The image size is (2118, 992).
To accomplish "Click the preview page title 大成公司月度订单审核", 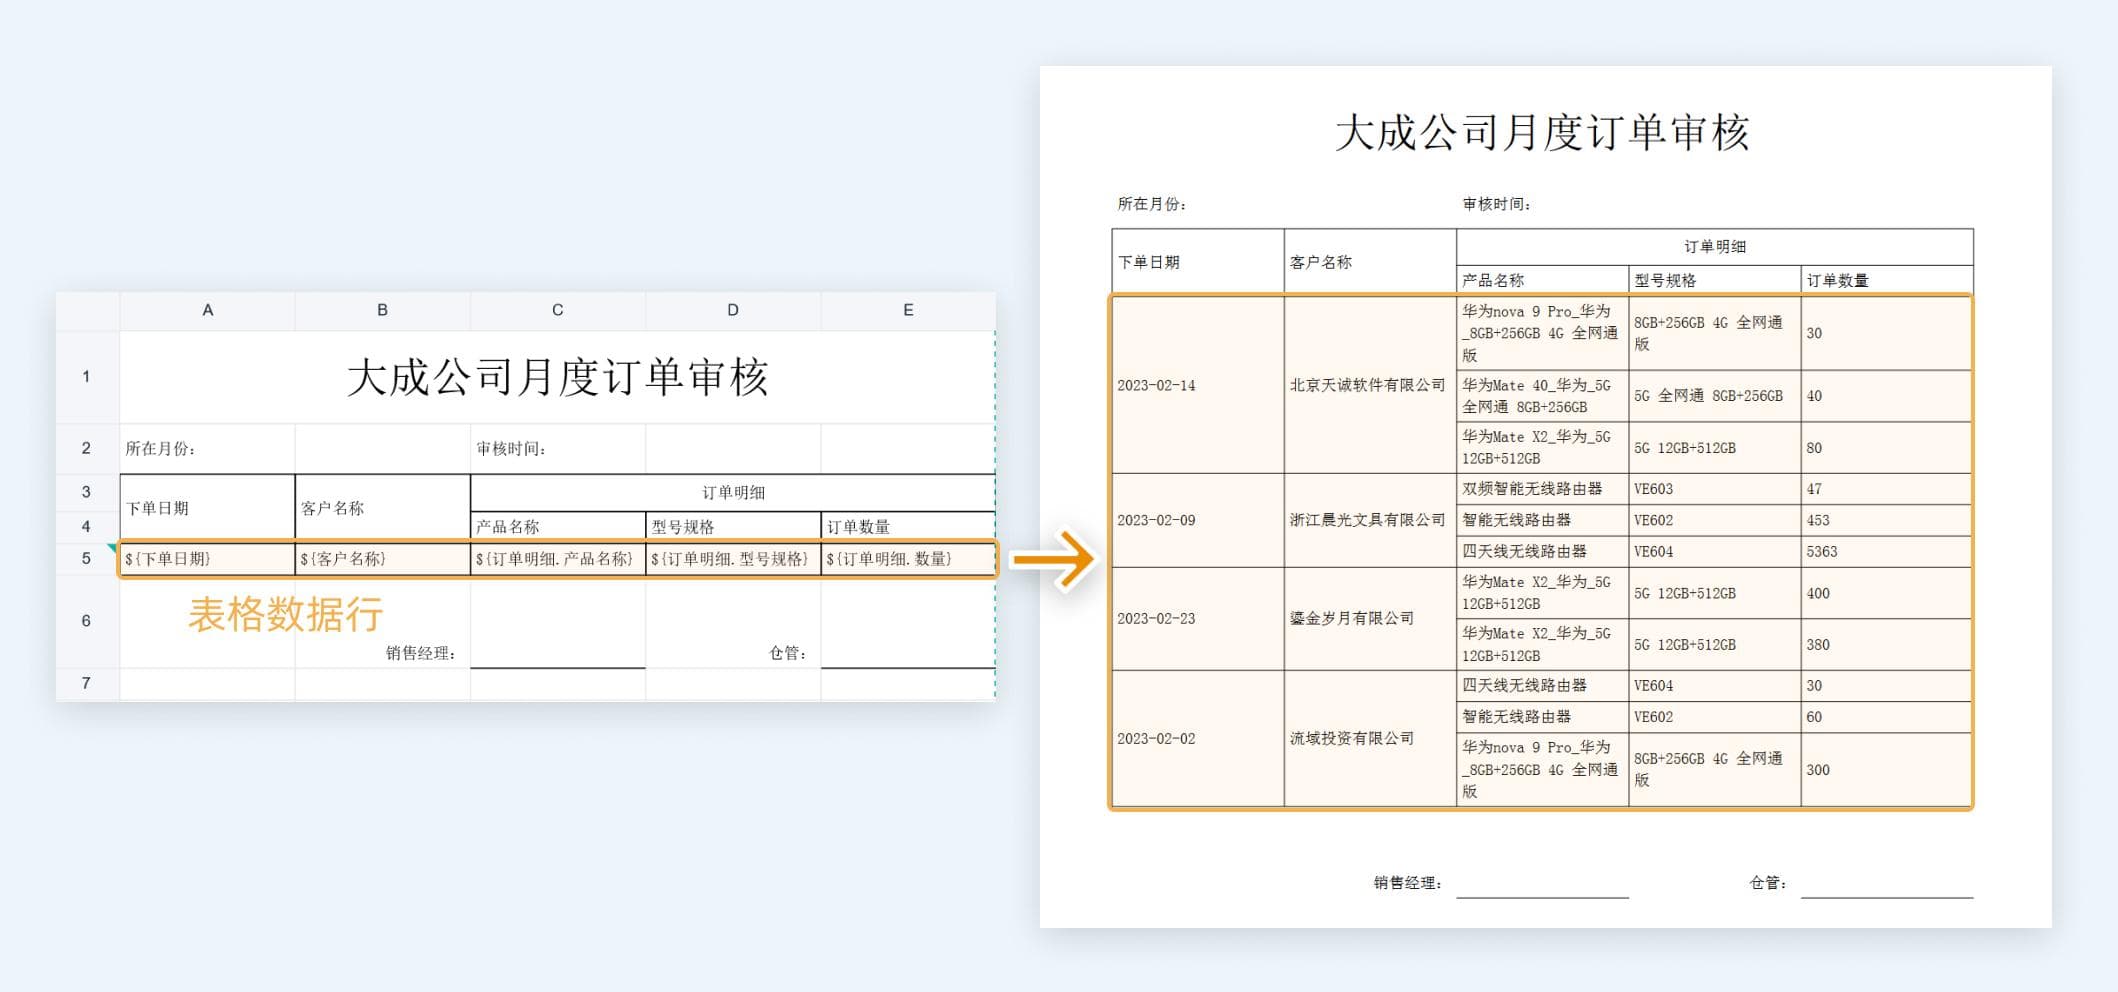I will tap(1542, 133).
